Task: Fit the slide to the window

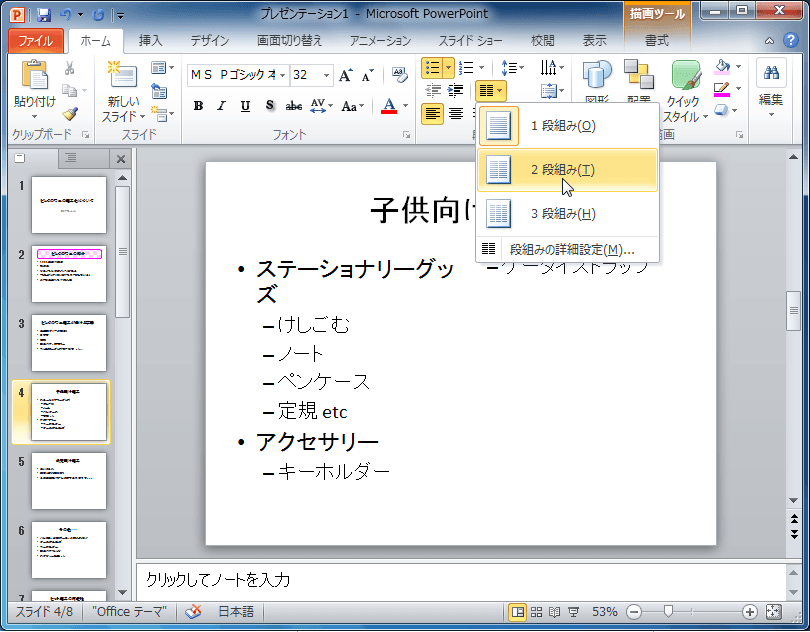Action: coord(773,612)
